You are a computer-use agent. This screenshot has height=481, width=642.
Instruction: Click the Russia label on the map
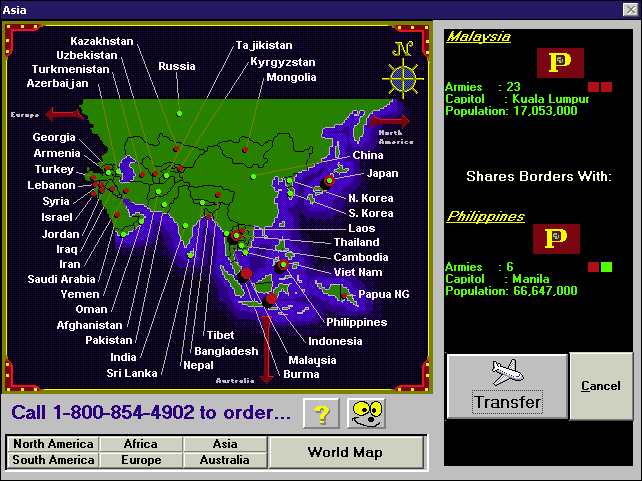tap(177, 66)
